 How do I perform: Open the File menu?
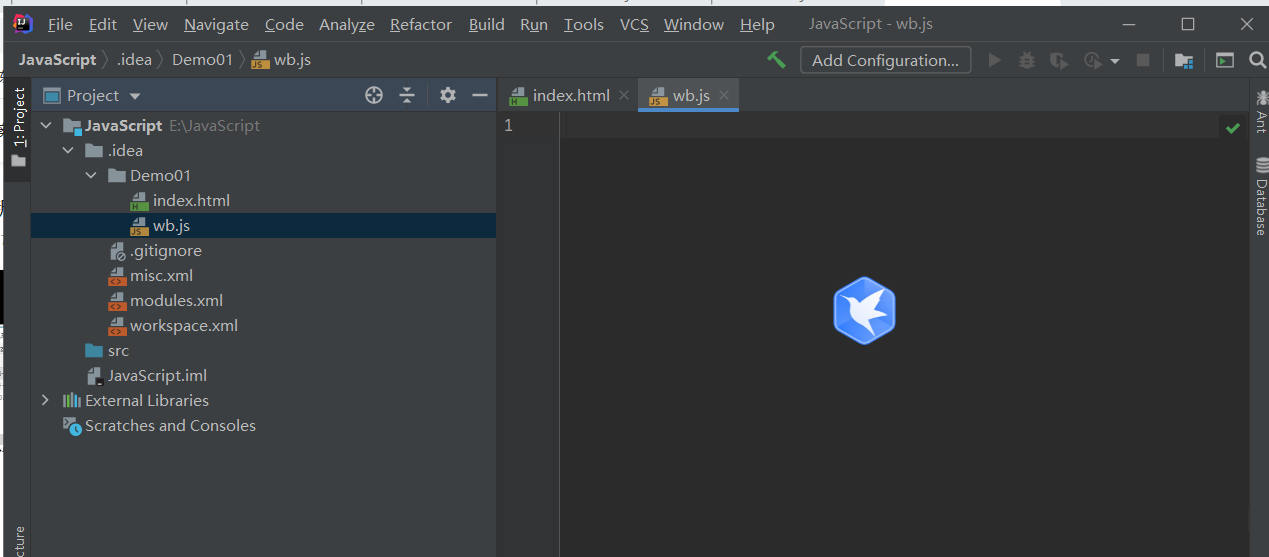pos(60,24)
